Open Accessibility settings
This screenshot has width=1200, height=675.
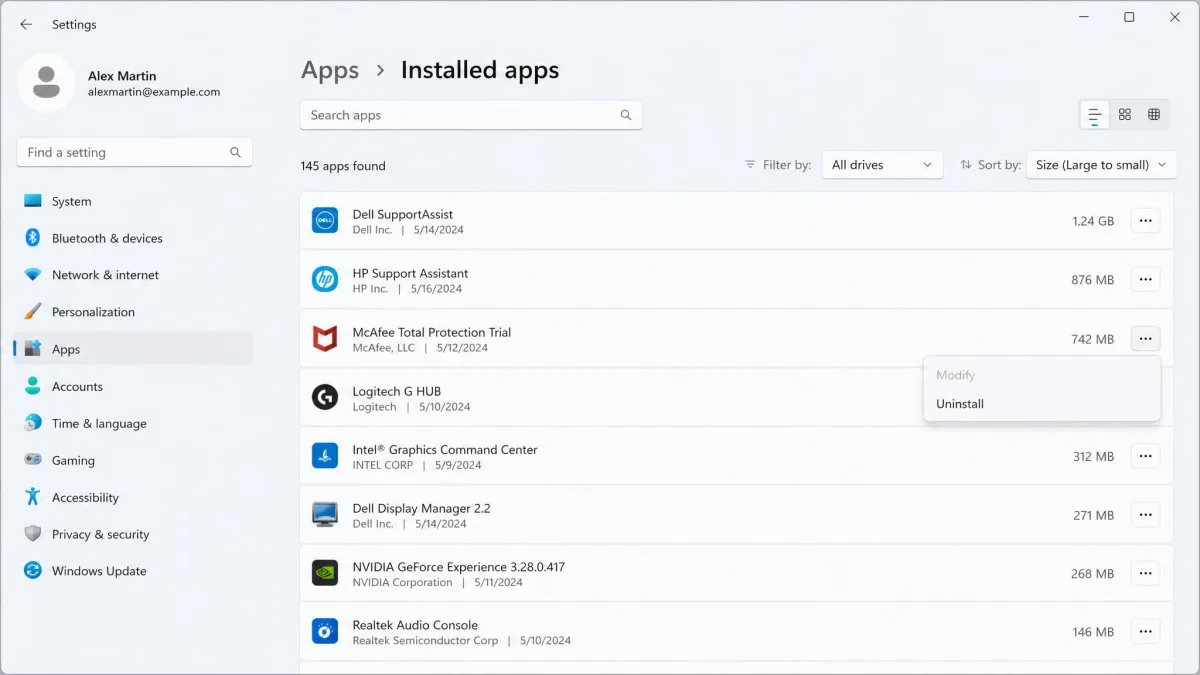coord(133,497)
